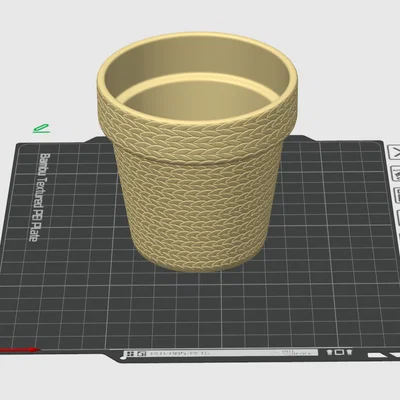Click the green plate name edit pencil
Image resolution: width=400 pixels, height=400 pixels.
(x=41, y=128)
